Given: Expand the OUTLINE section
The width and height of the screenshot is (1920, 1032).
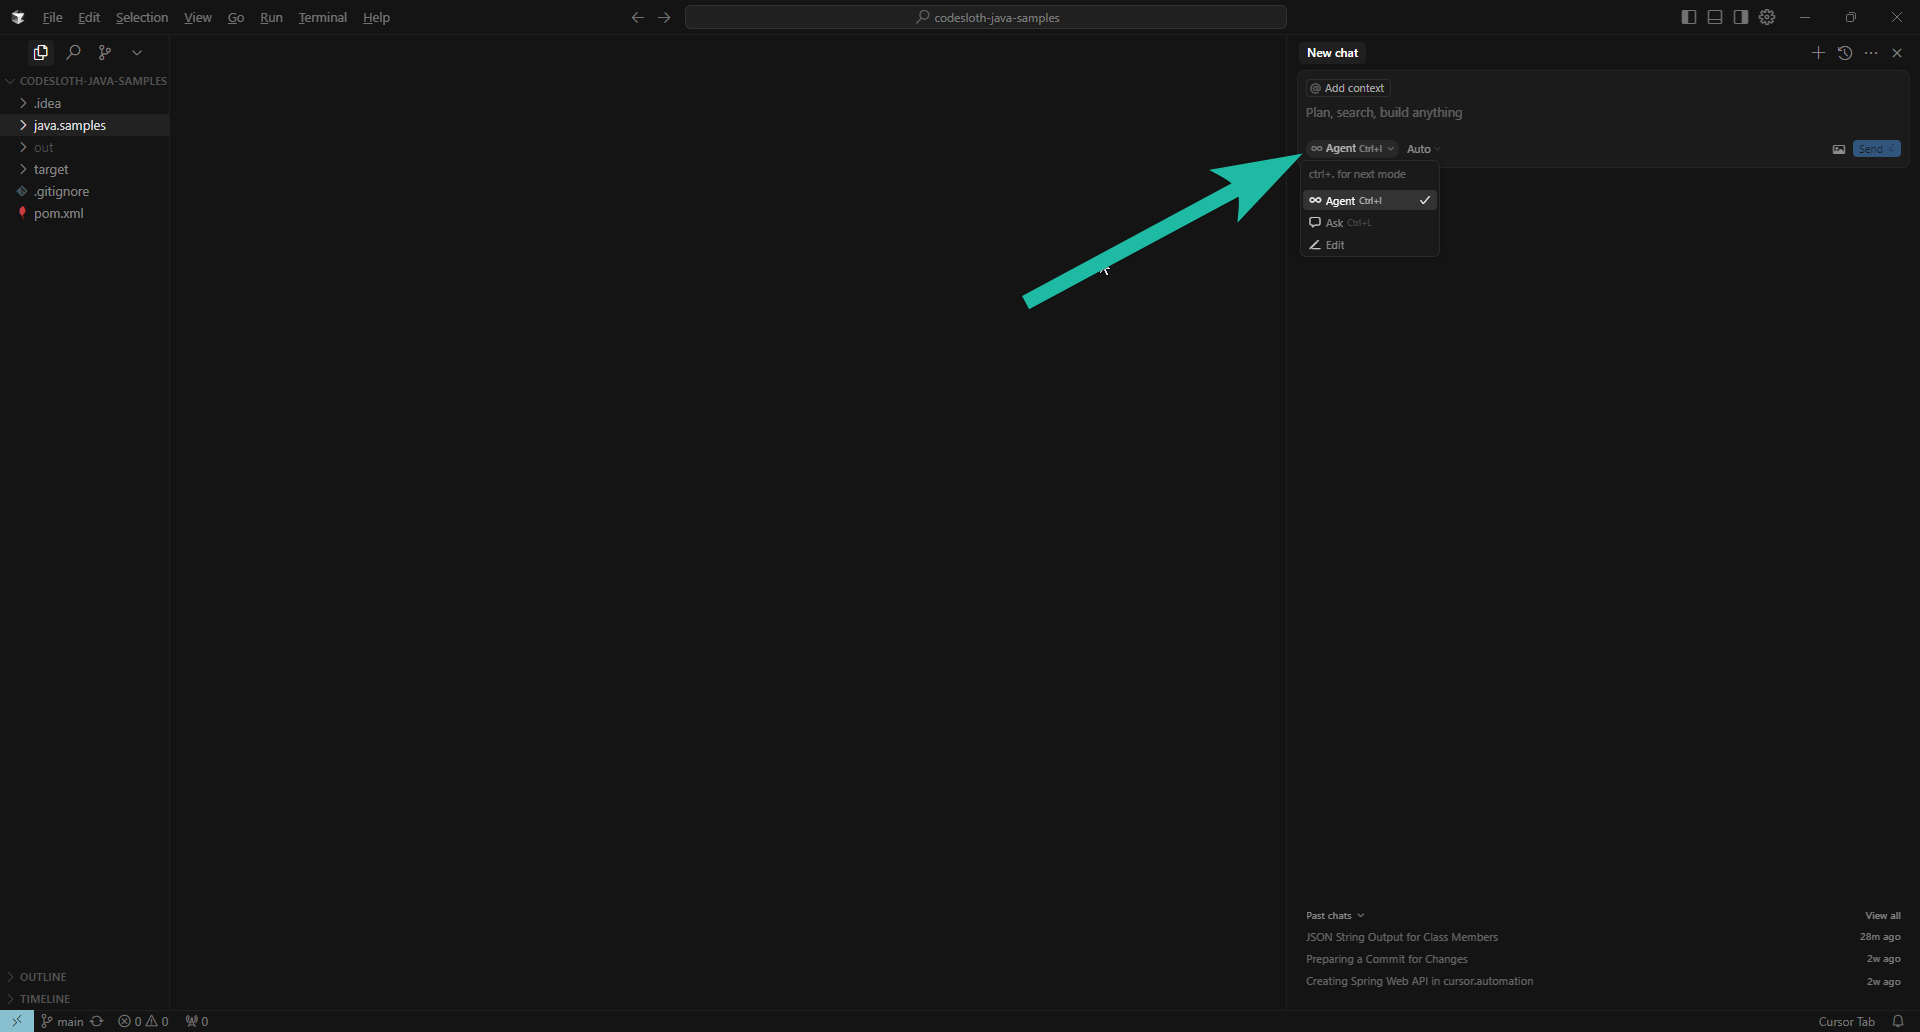Looking at the screenshot, I should pyautogui.click(x=85, y=977).
